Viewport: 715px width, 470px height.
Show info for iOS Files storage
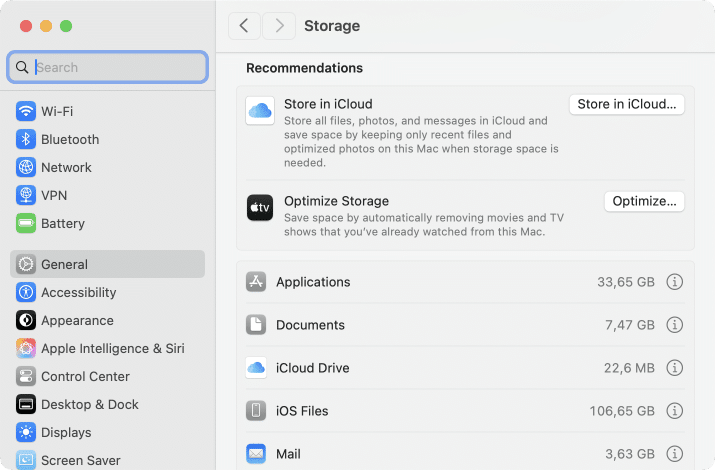pyautogui.click(x=674, y=410)
